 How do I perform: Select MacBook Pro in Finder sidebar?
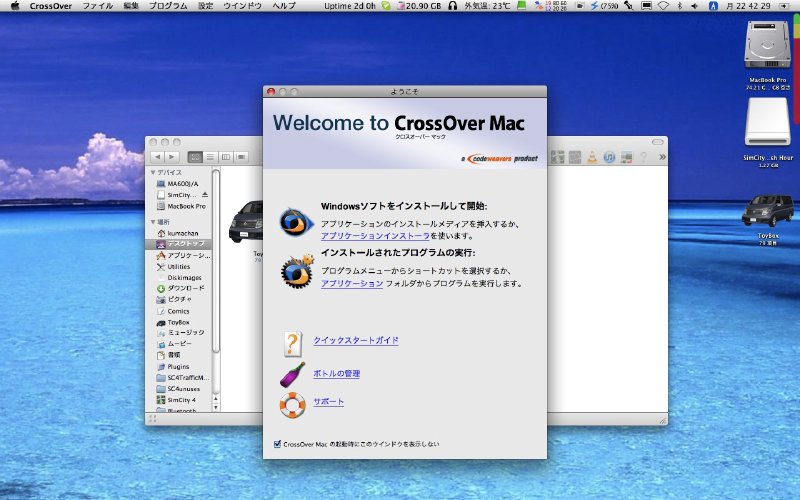click(x=183, y=206)
